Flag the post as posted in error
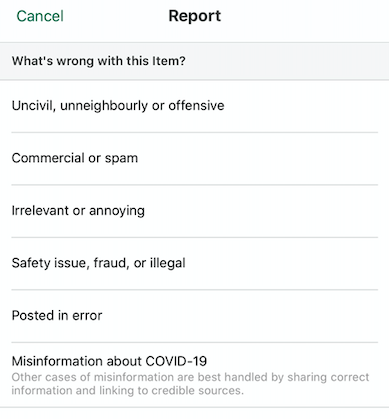Image resolution: width=389 pixels, height=419 pixels. pos(194,316)
